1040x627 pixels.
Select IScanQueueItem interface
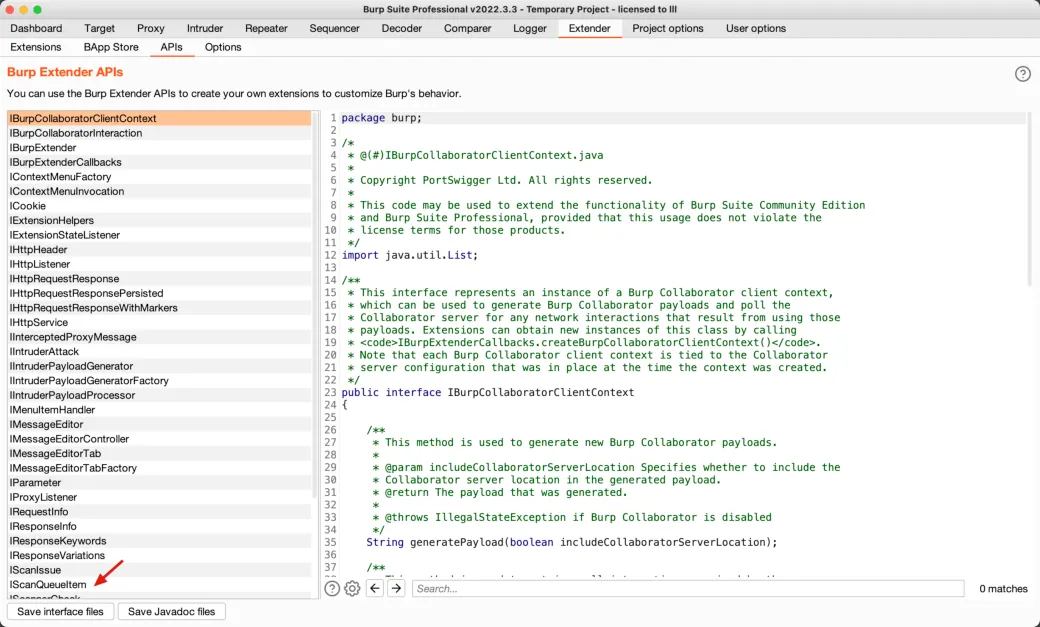click(x=159, y=585)
